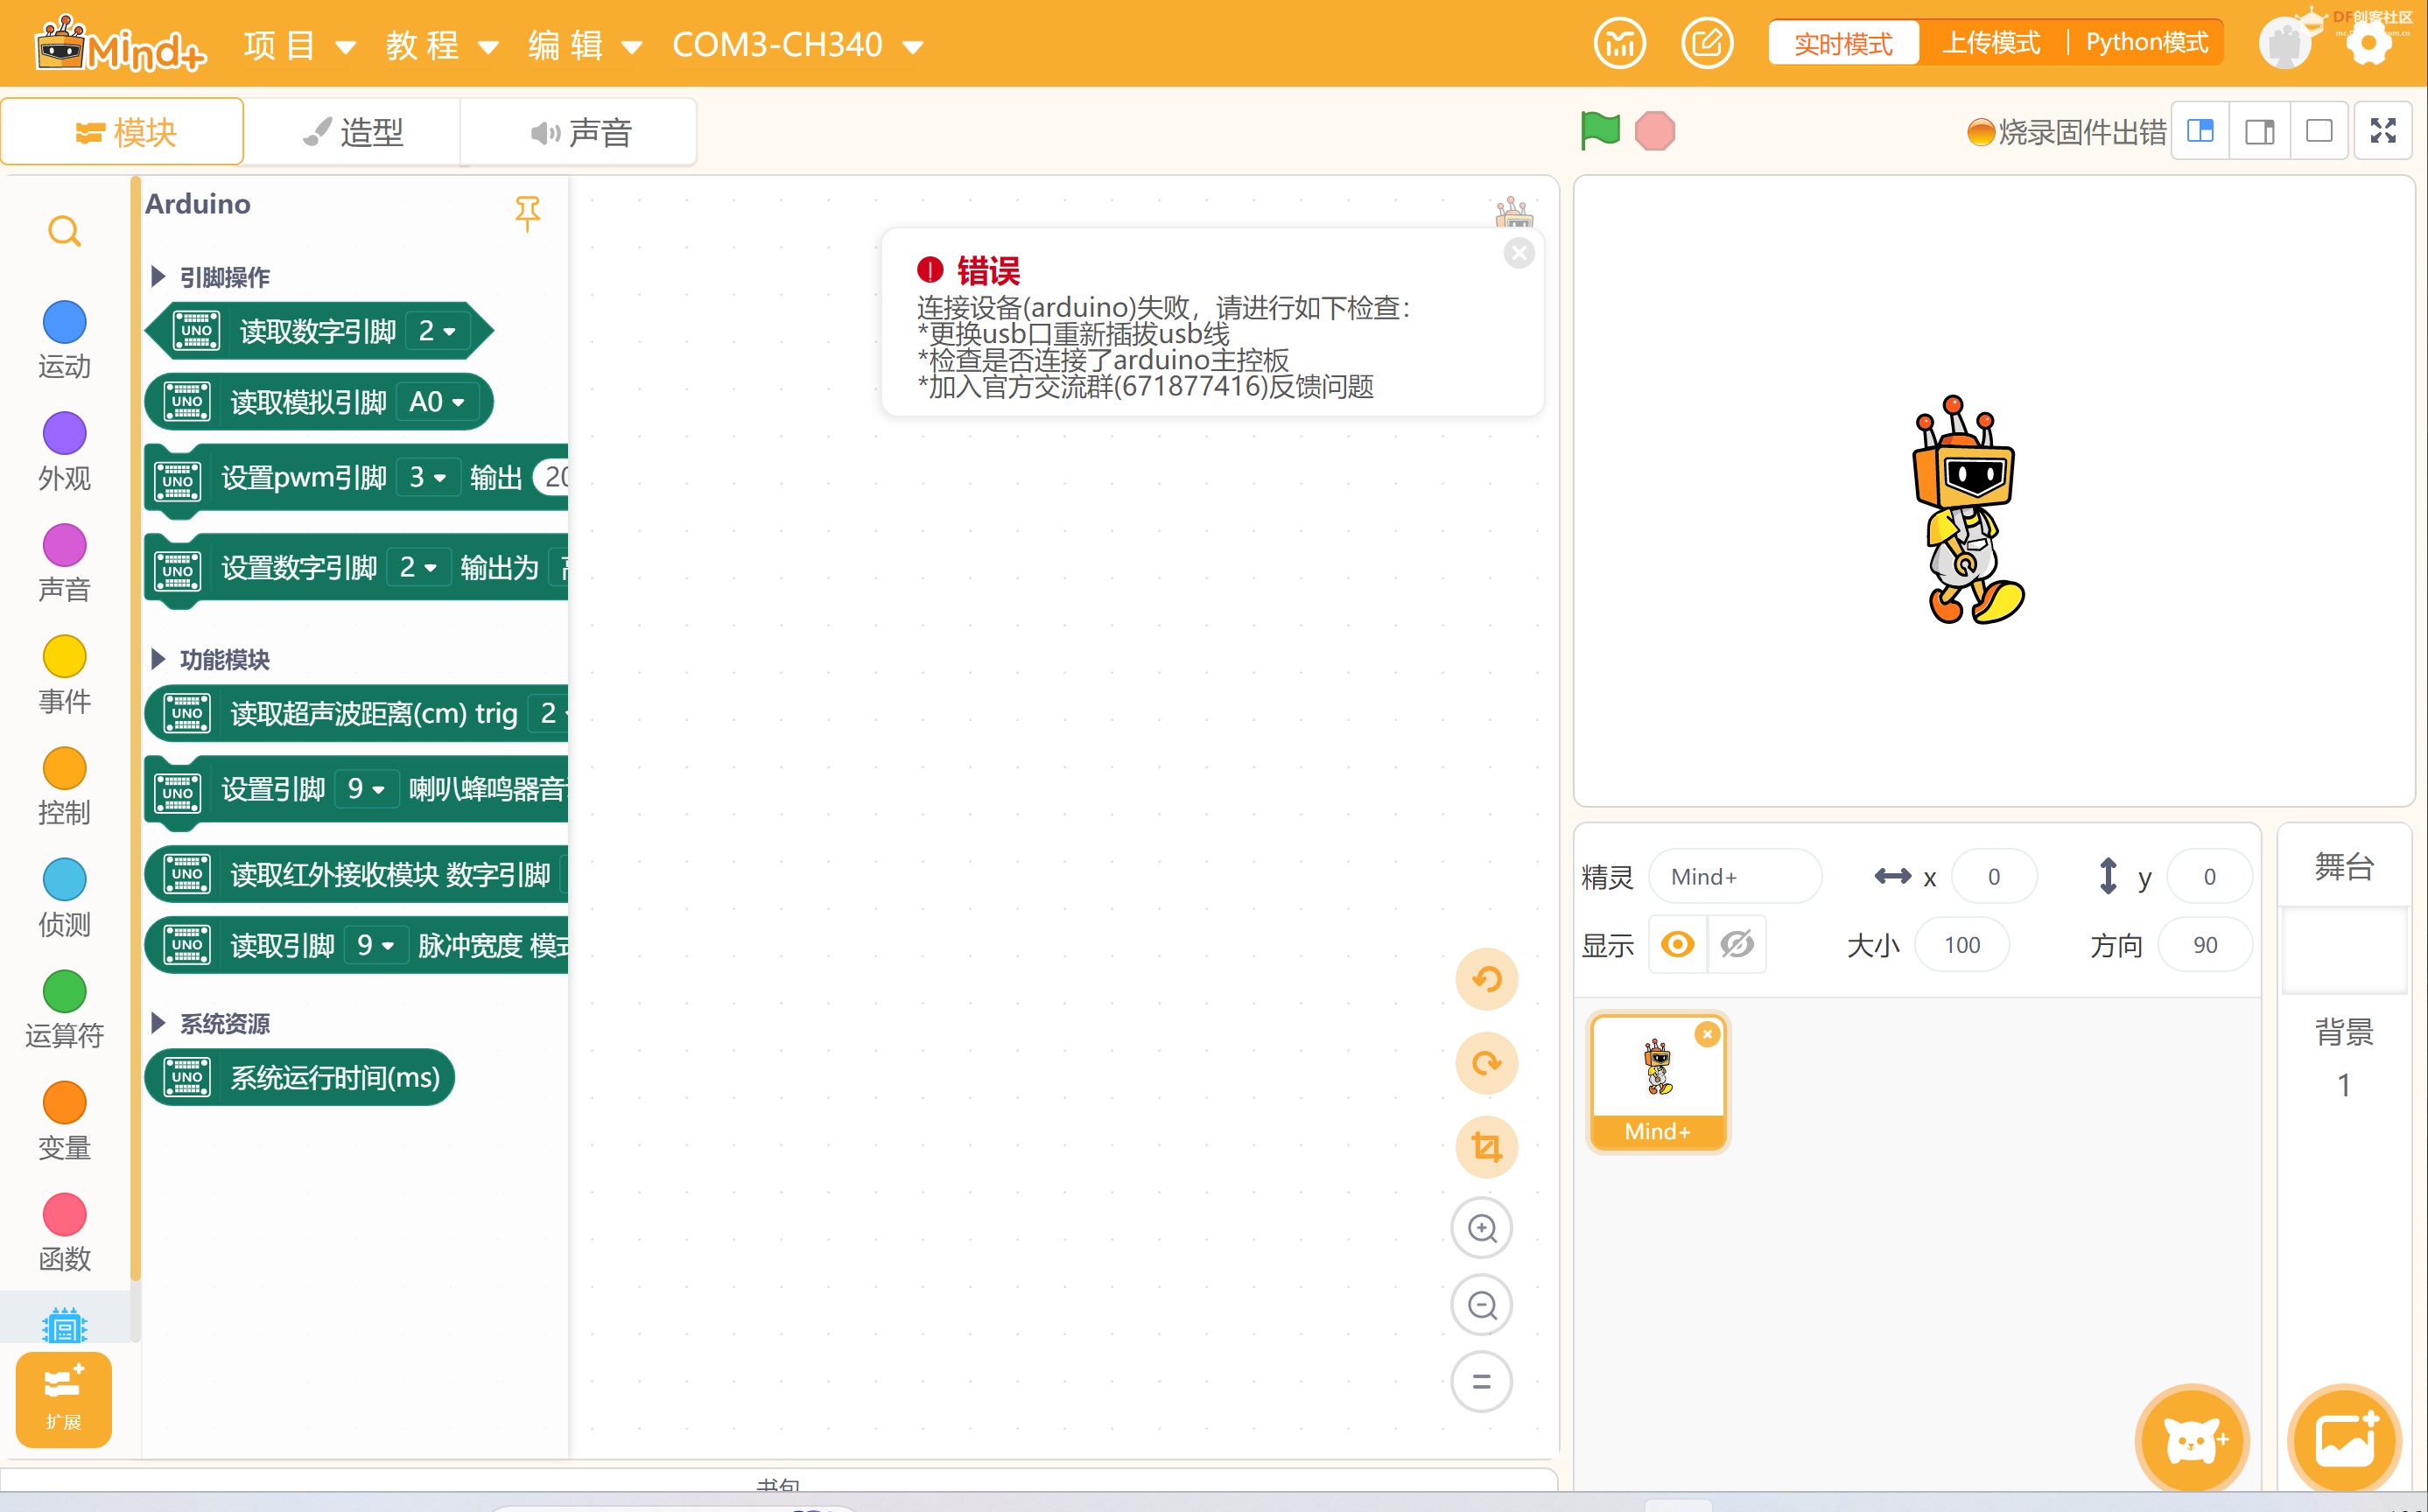
Task: Collapse the 引脚操作 block section
Action: [159, 276]
